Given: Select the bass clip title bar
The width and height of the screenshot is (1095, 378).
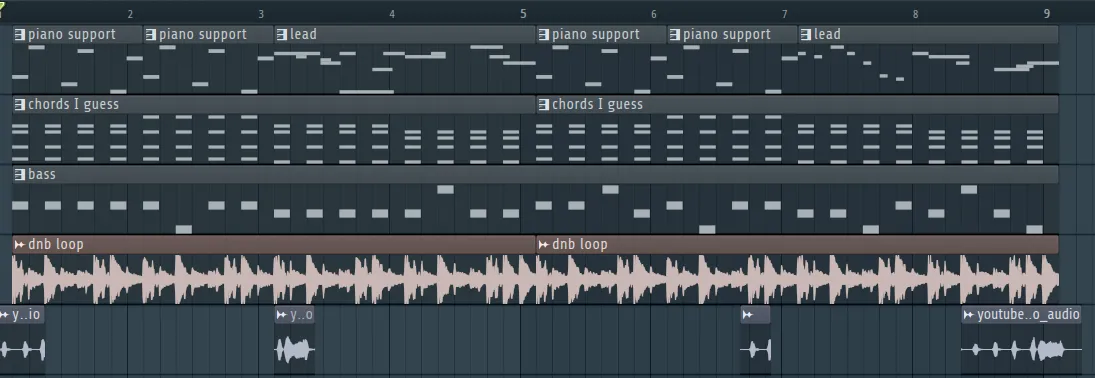Looking at the screenshot, I should pos(535,174).
